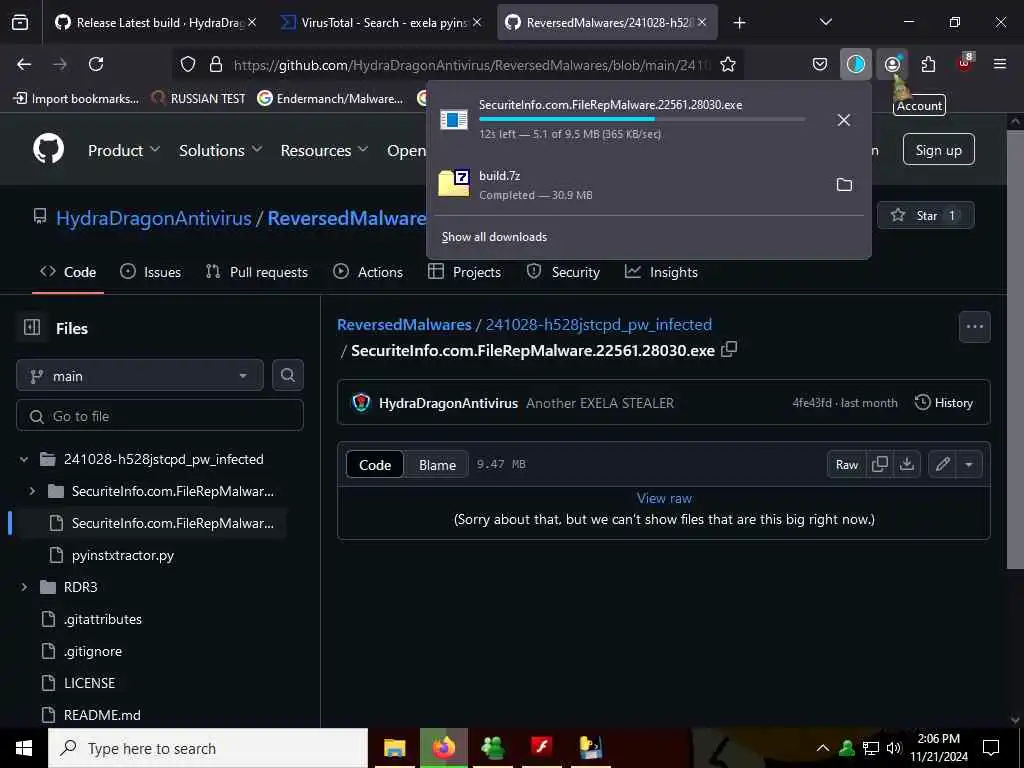Download the raw file
1024x768 pixels.
click(x=906, y=464)
